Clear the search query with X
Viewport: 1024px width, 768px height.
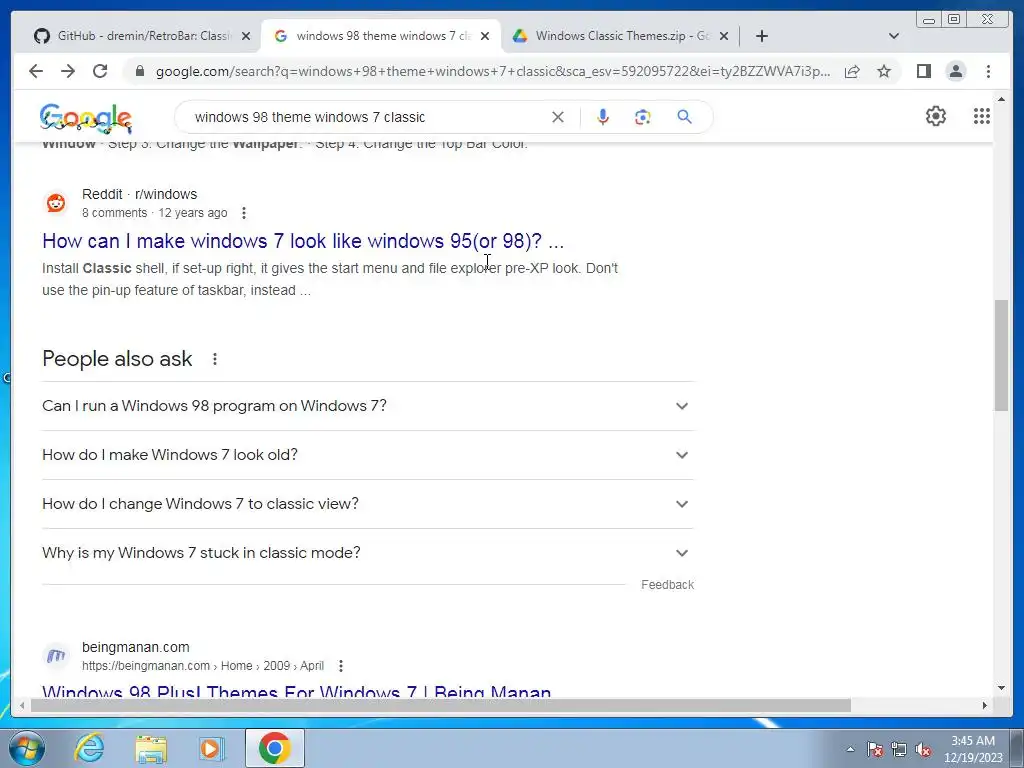tap(558, 117)
